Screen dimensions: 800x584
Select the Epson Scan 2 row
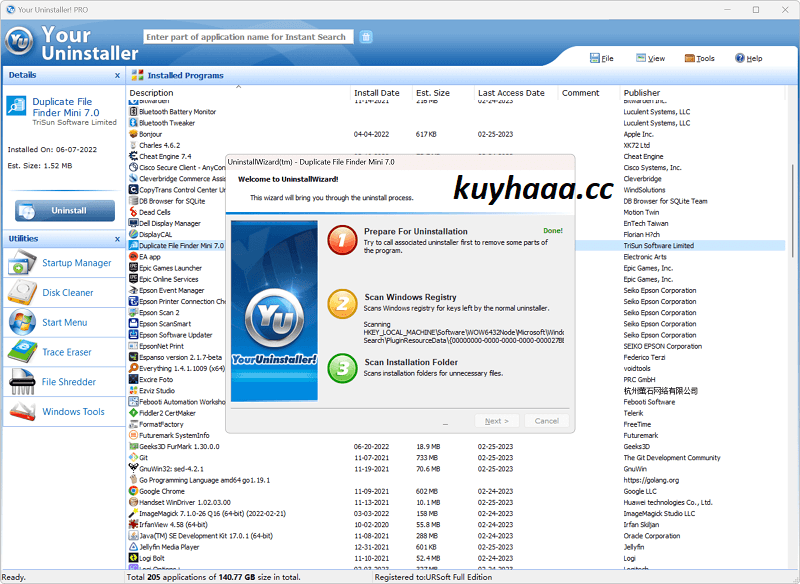tap(455, 313)
